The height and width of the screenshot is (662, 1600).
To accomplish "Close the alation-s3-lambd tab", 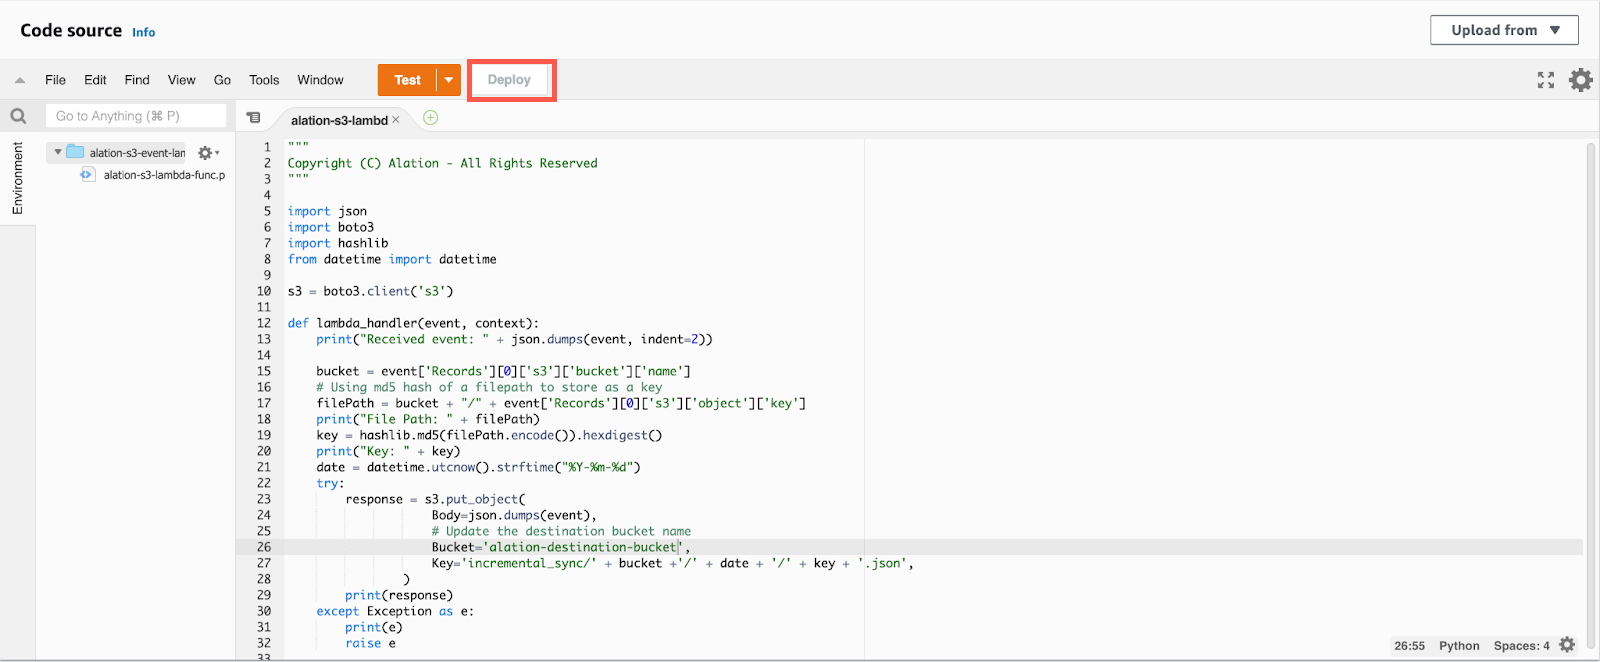I will click(396, 120).
